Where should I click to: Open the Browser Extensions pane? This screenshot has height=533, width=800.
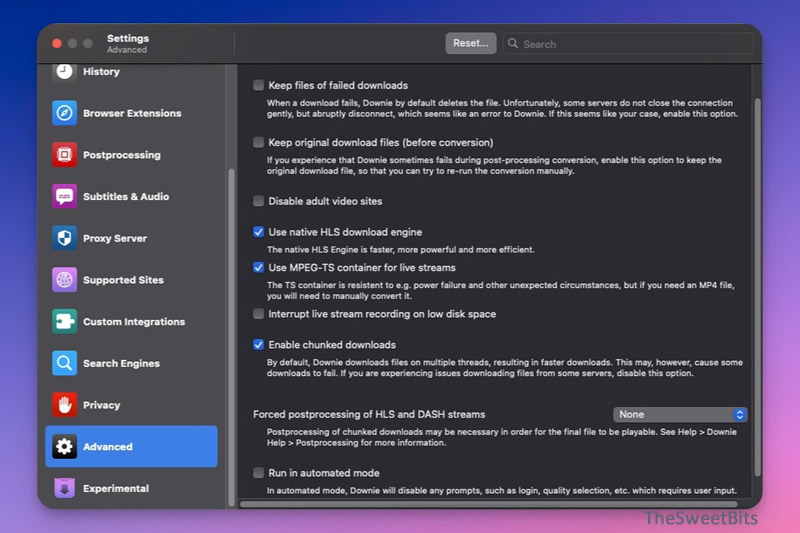coord(132,113)
